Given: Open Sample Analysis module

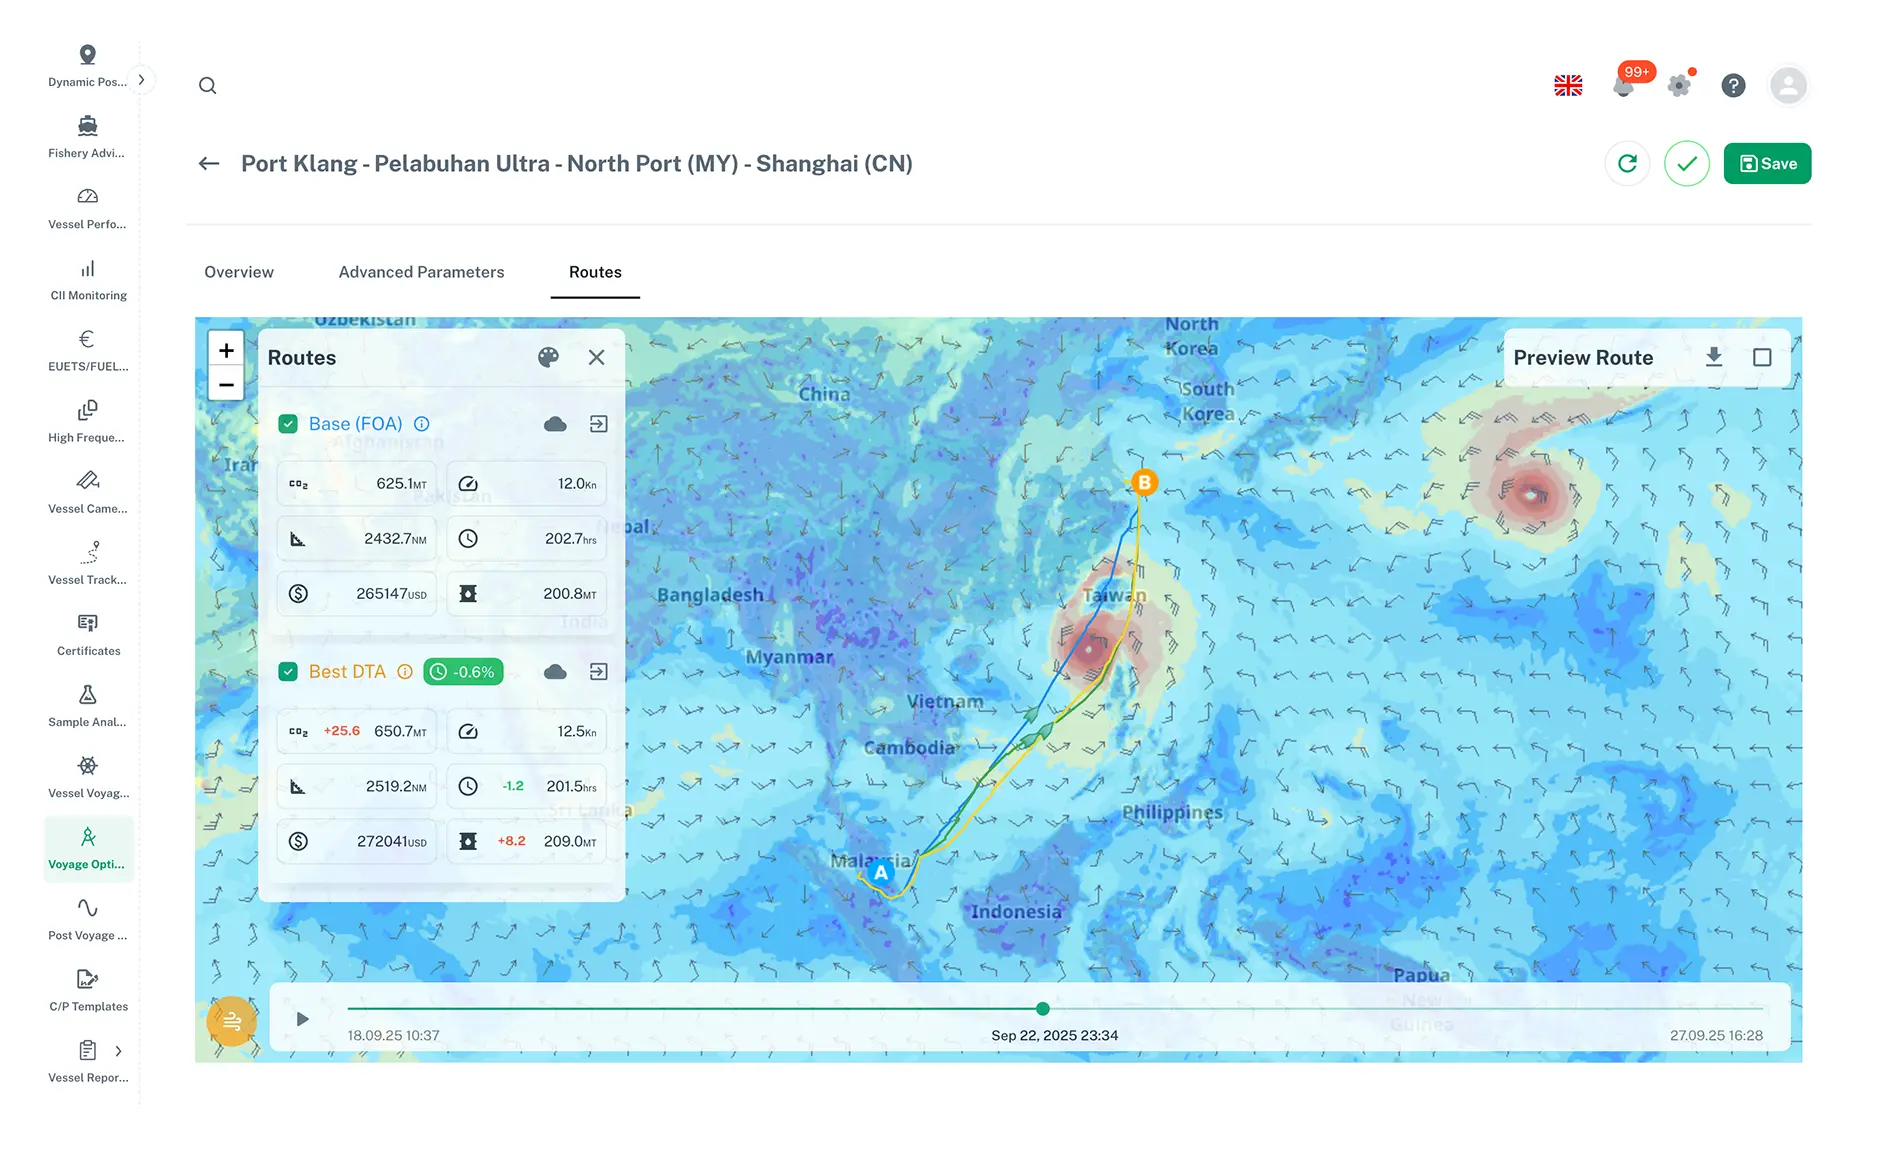Looking at the screenshot, I should click(x=88, y=706).
